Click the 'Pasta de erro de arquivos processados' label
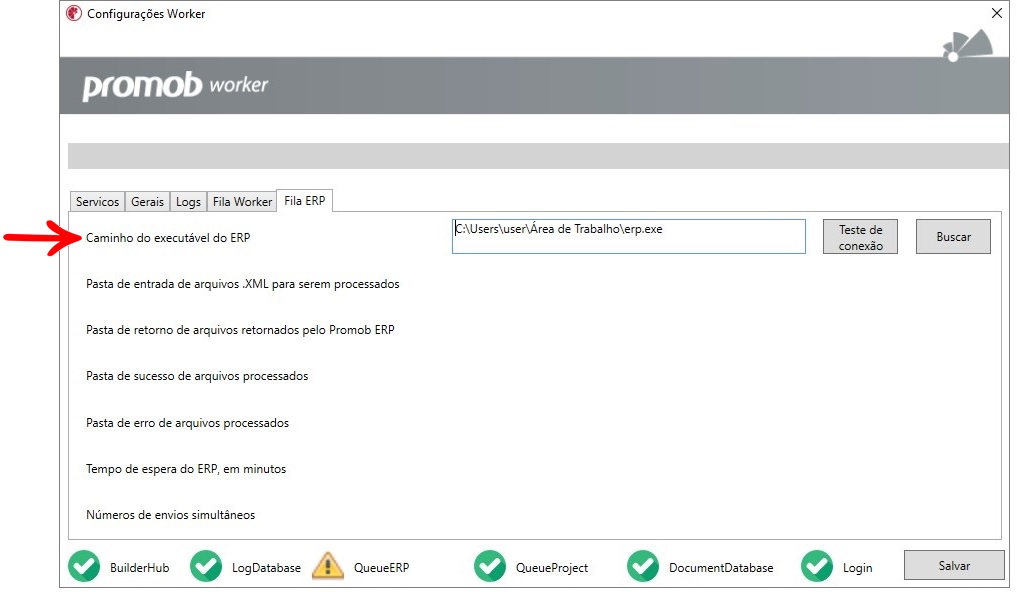This screenshot has height=592, width=1017. pyautogui.click(x=187, y=423)
